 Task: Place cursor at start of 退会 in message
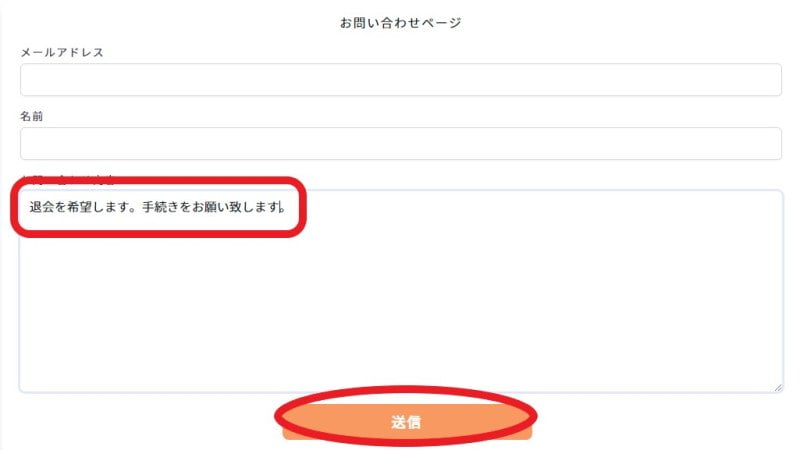coord(30,207)
